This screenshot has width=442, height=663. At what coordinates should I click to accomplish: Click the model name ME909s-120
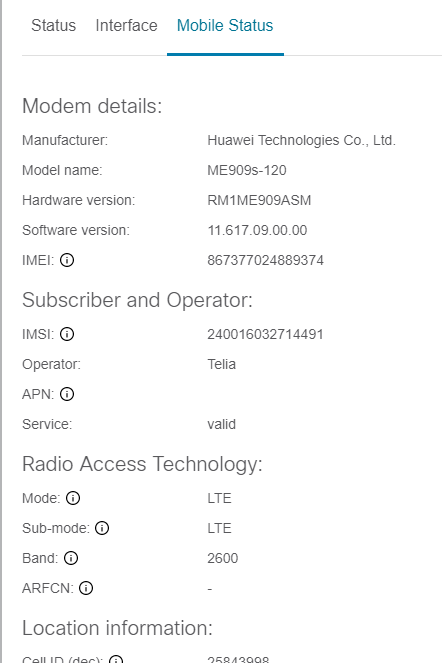click(x=247, y=170)
